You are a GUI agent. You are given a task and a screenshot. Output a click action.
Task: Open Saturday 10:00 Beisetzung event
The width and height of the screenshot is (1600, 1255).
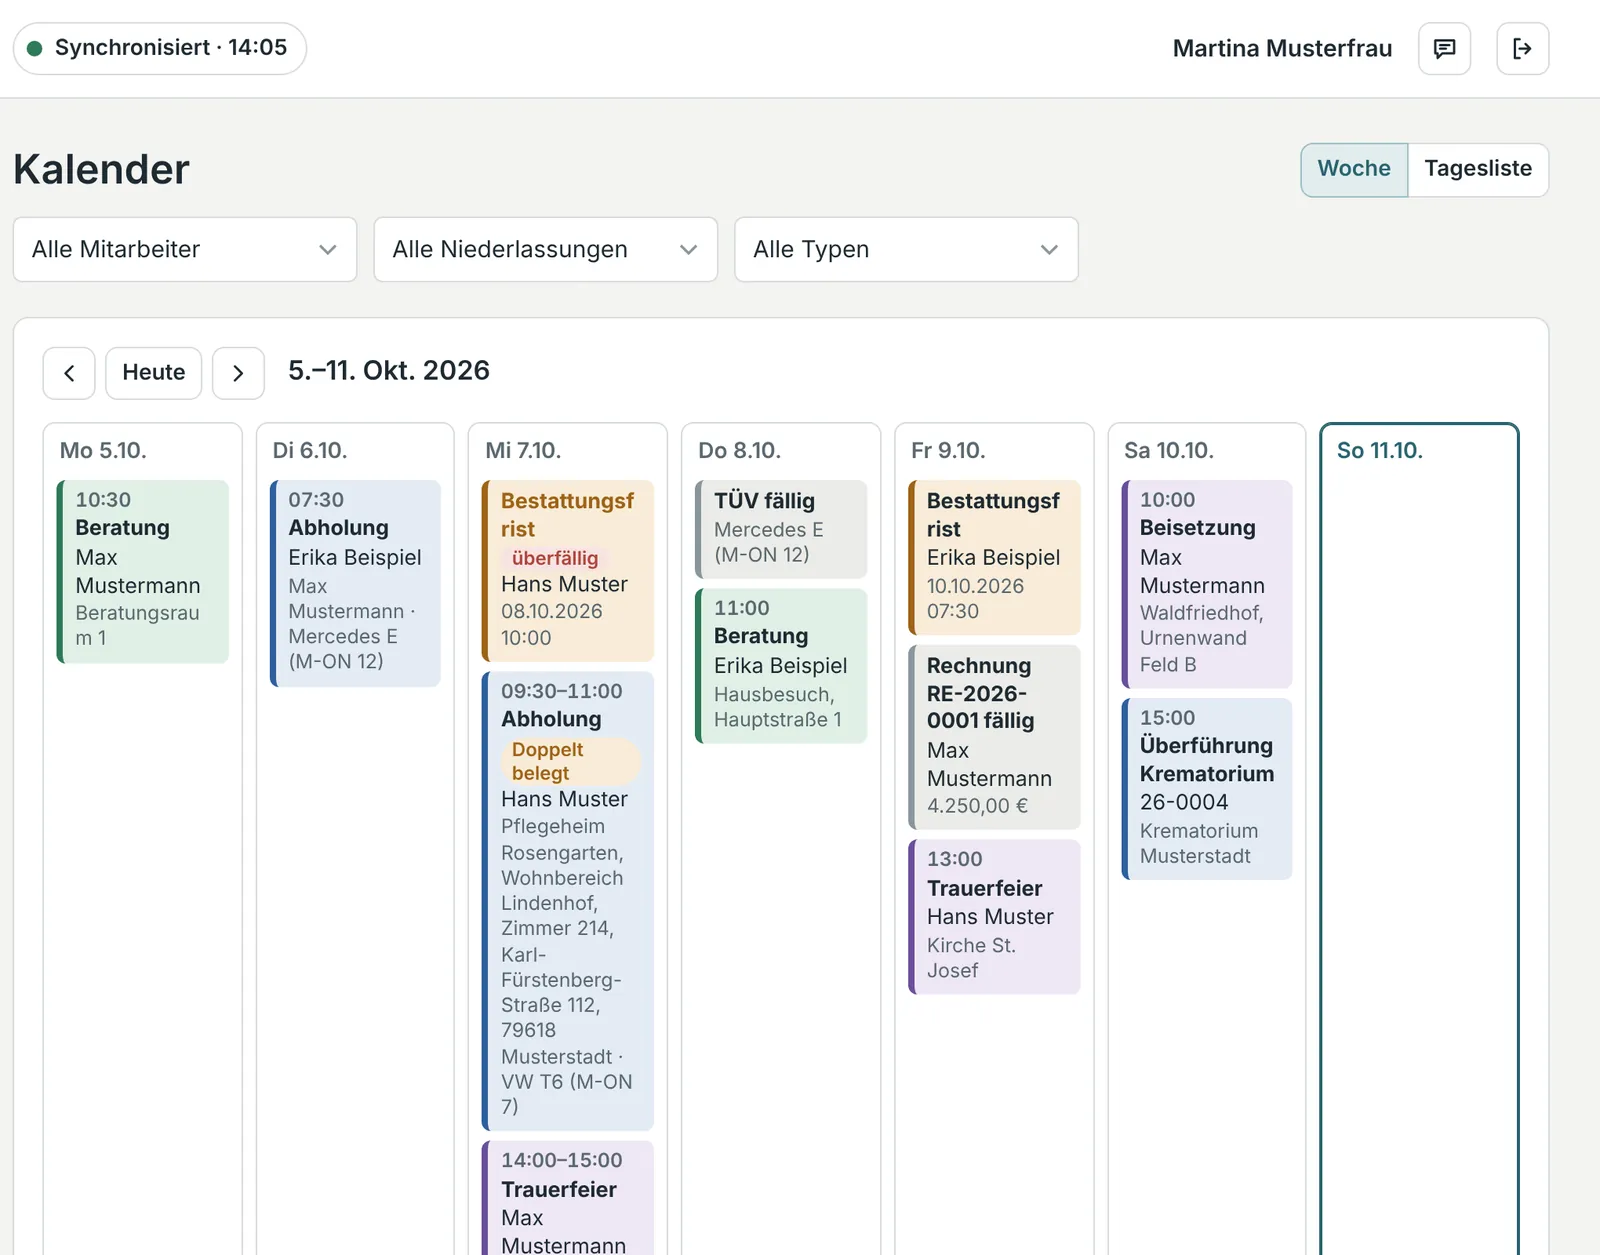coord(1207,584)
